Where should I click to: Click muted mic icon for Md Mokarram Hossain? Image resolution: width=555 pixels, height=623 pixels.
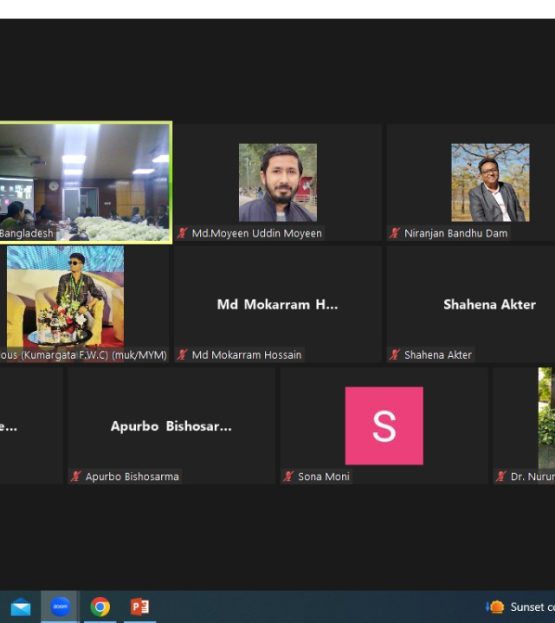click(x=182, y=354)
